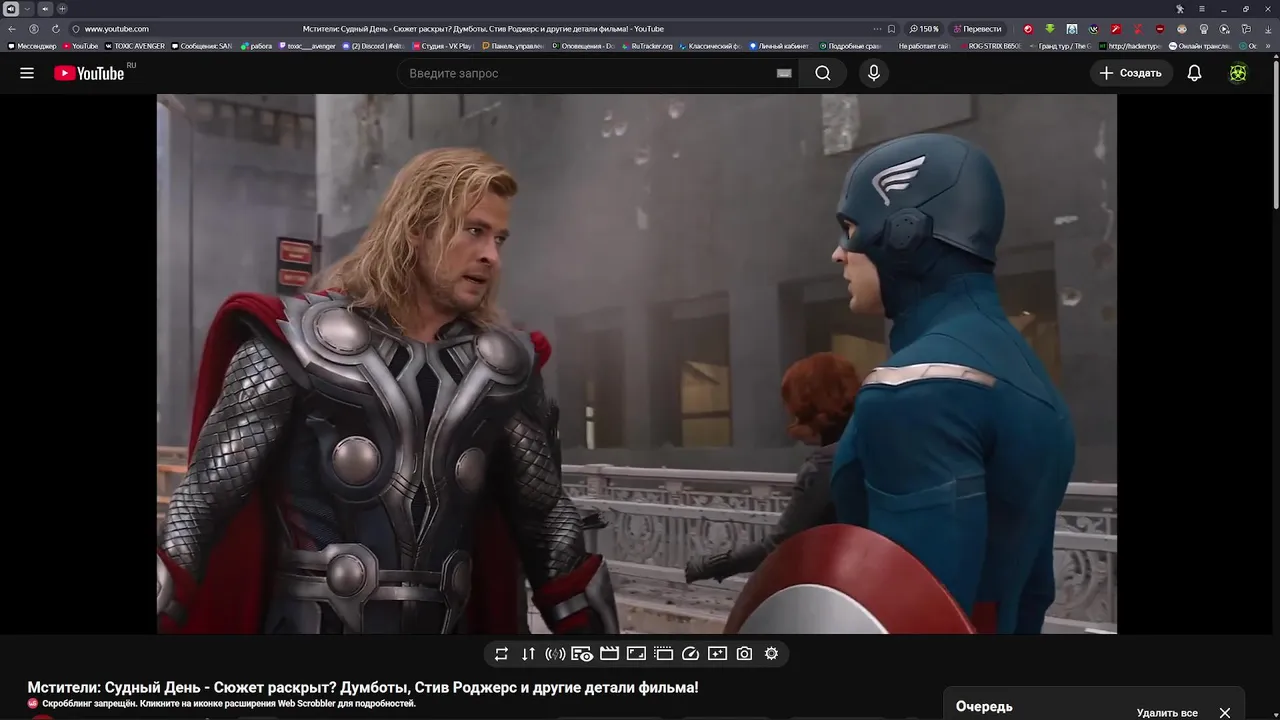Click the resize-player frame icon
The image size is (1280, 720).
636,654
